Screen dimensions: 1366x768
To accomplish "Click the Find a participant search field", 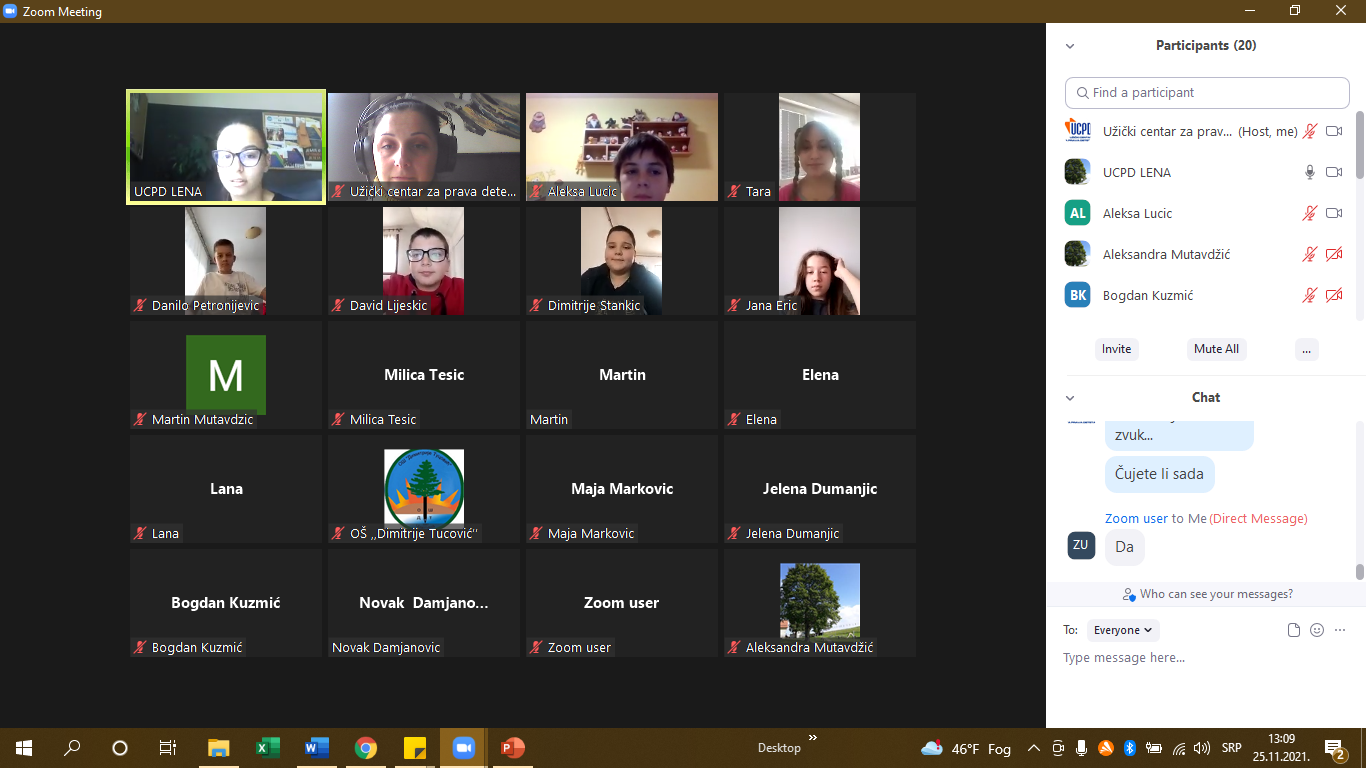I will [x=1207, y=92].
